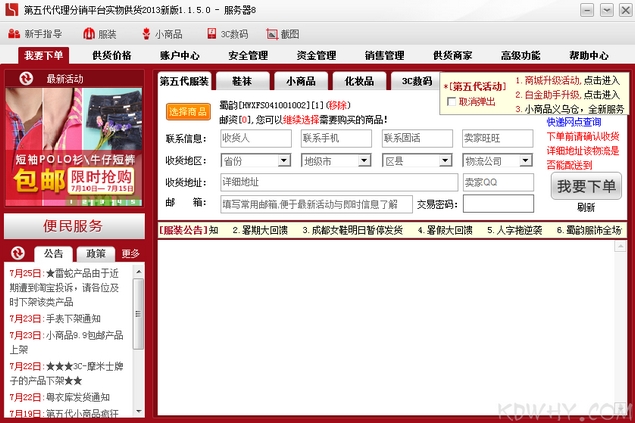Click announcement list scroll-down arrow

click(x=139, y=412)
